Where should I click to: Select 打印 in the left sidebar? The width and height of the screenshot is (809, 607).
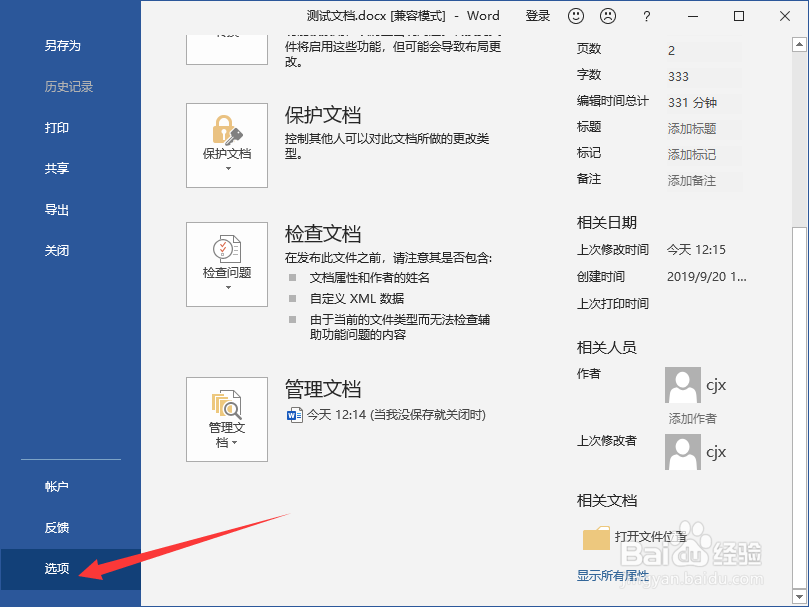[x=57, y=127]
